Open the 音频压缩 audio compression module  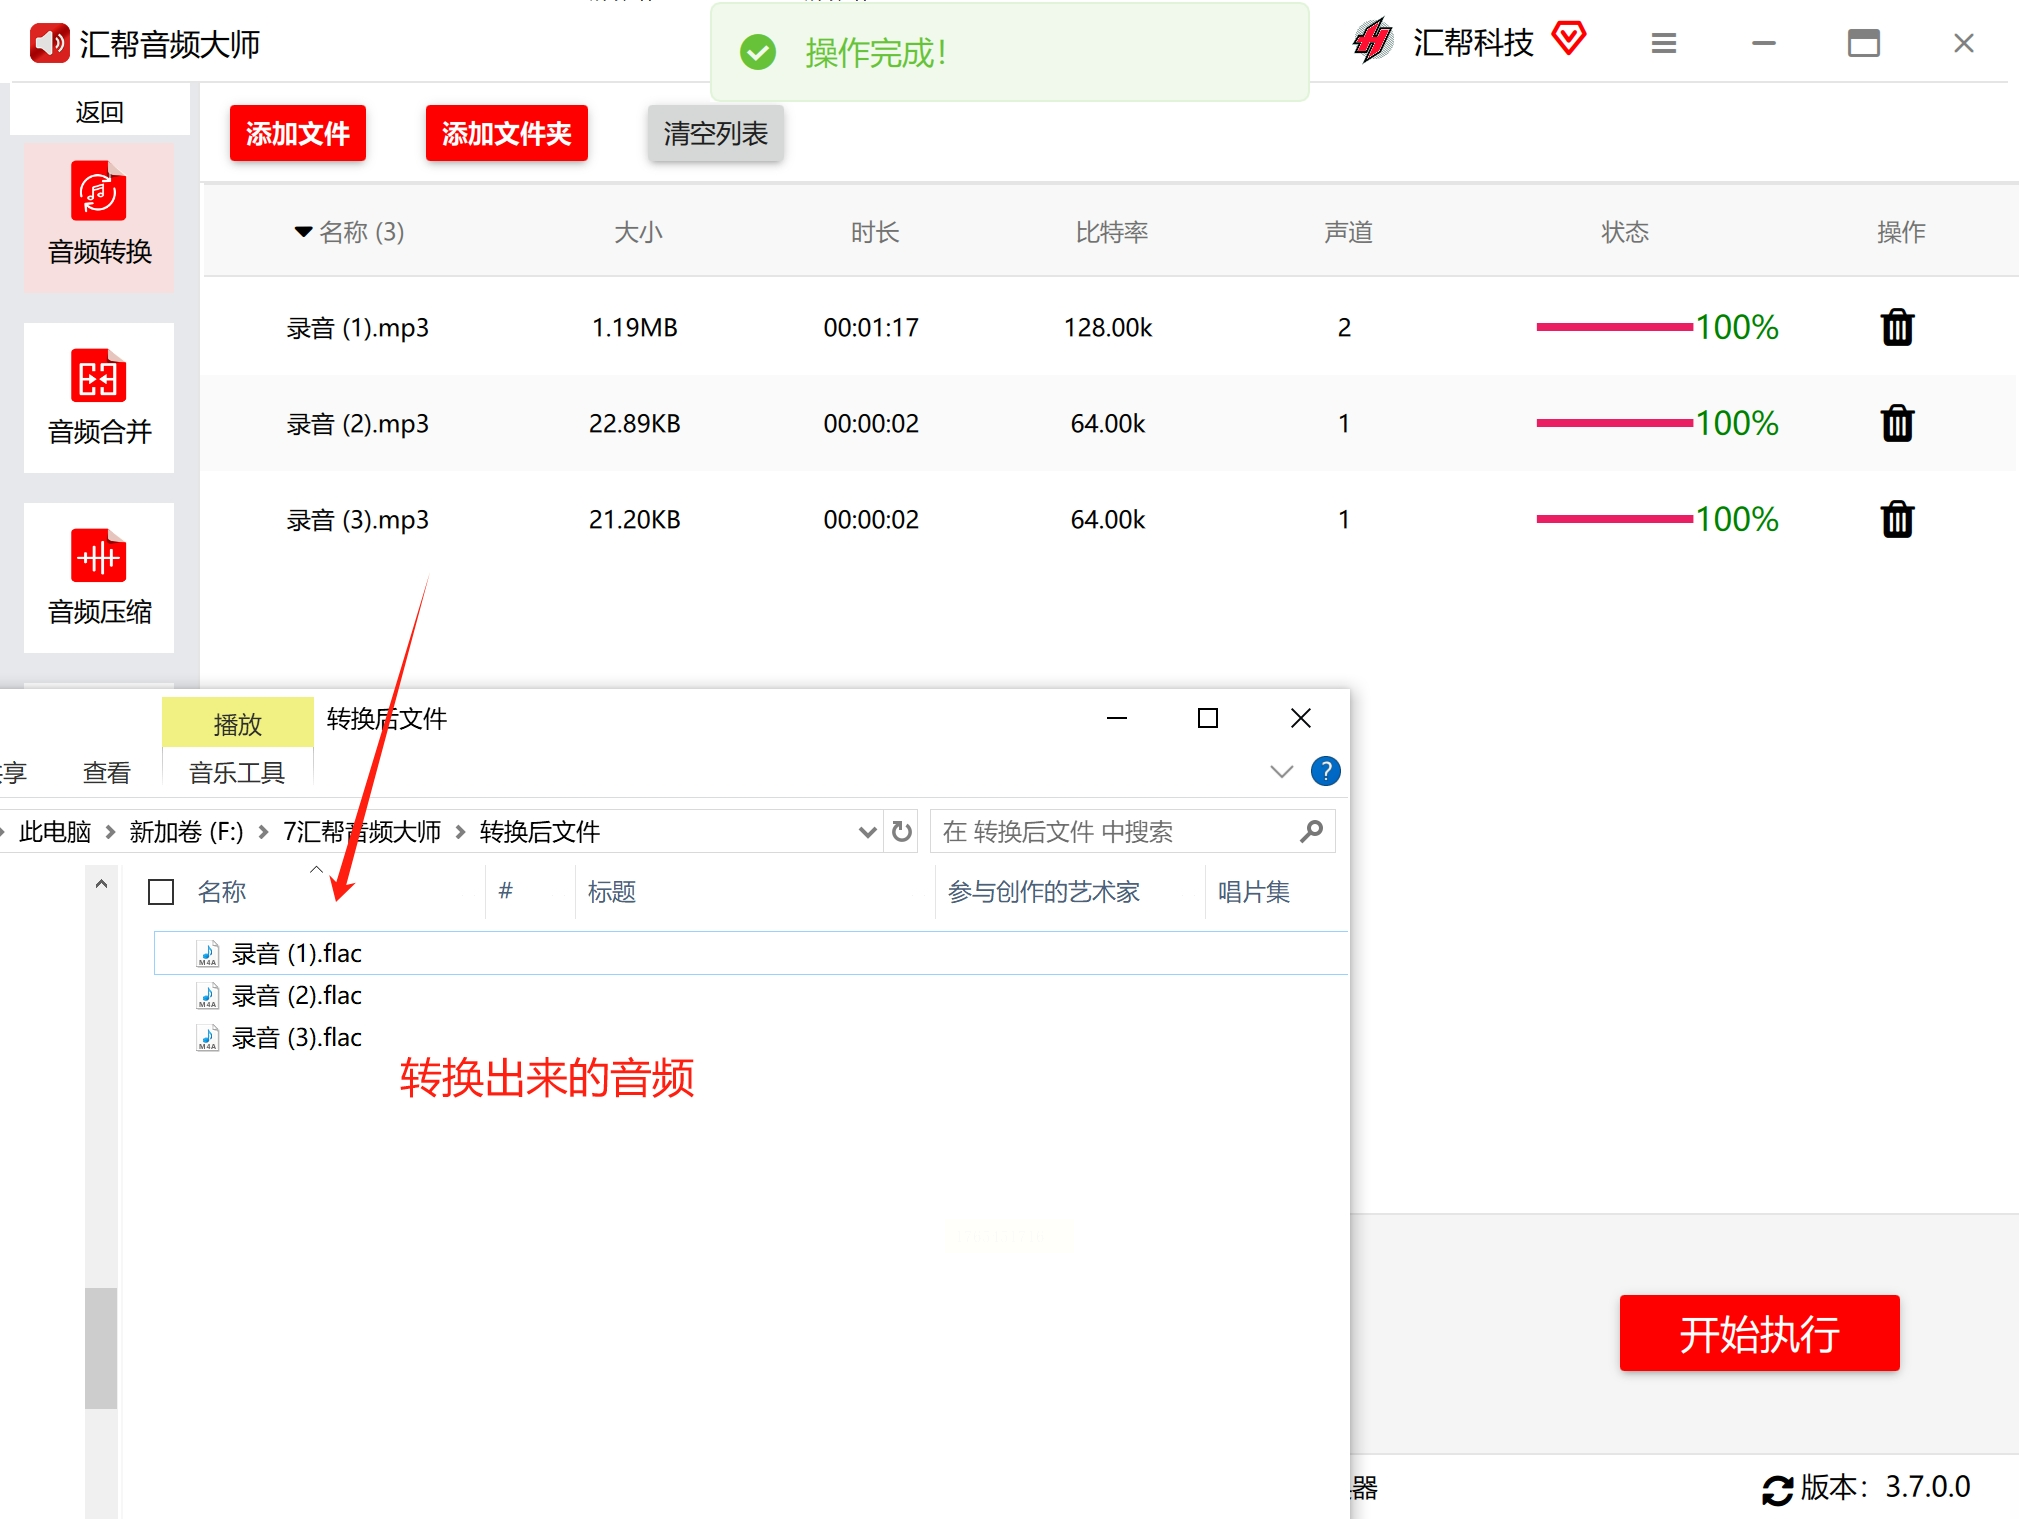tap(99, 577)
